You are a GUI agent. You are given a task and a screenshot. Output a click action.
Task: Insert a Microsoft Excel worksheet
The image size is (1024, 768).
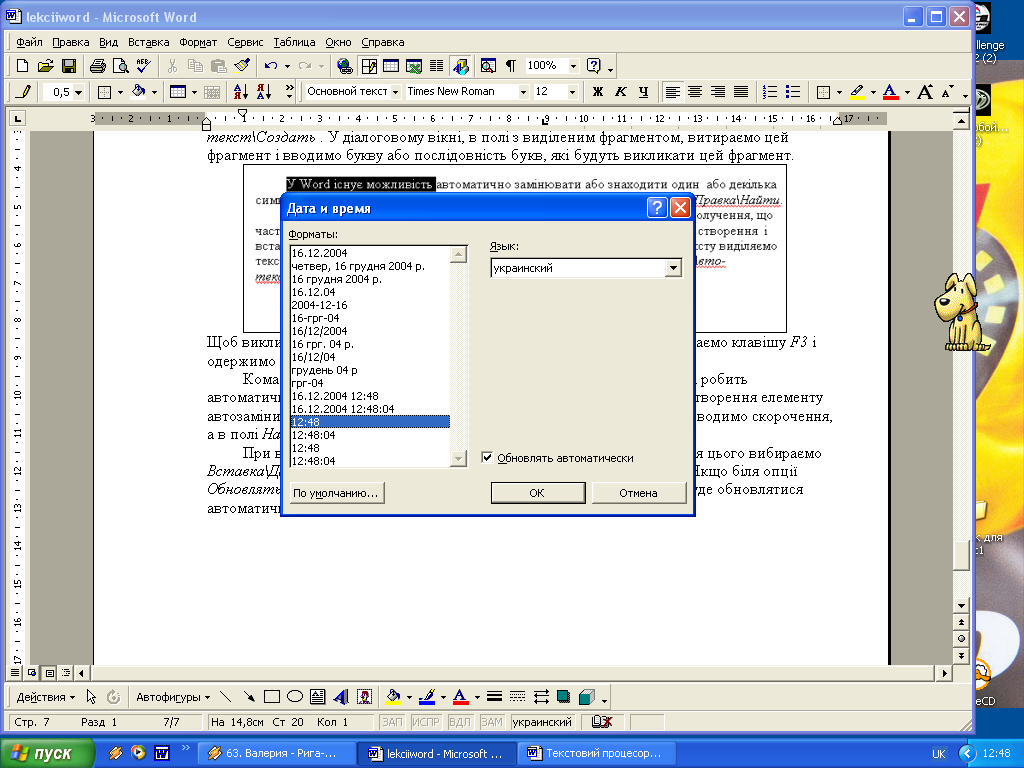(x=414, y=65)
